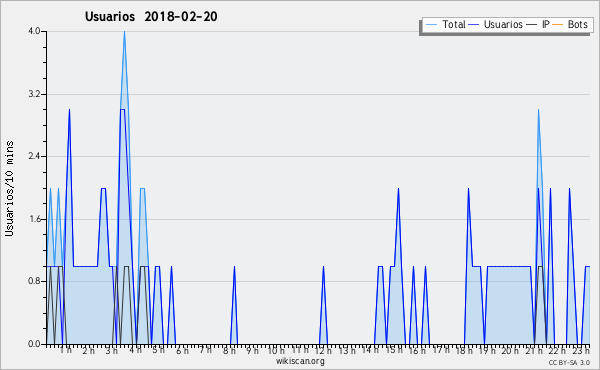Click the 4.0 peak near 3 h
Image resolution: width=600 pixels, height=370 pixels.
[x=124, y=32]
